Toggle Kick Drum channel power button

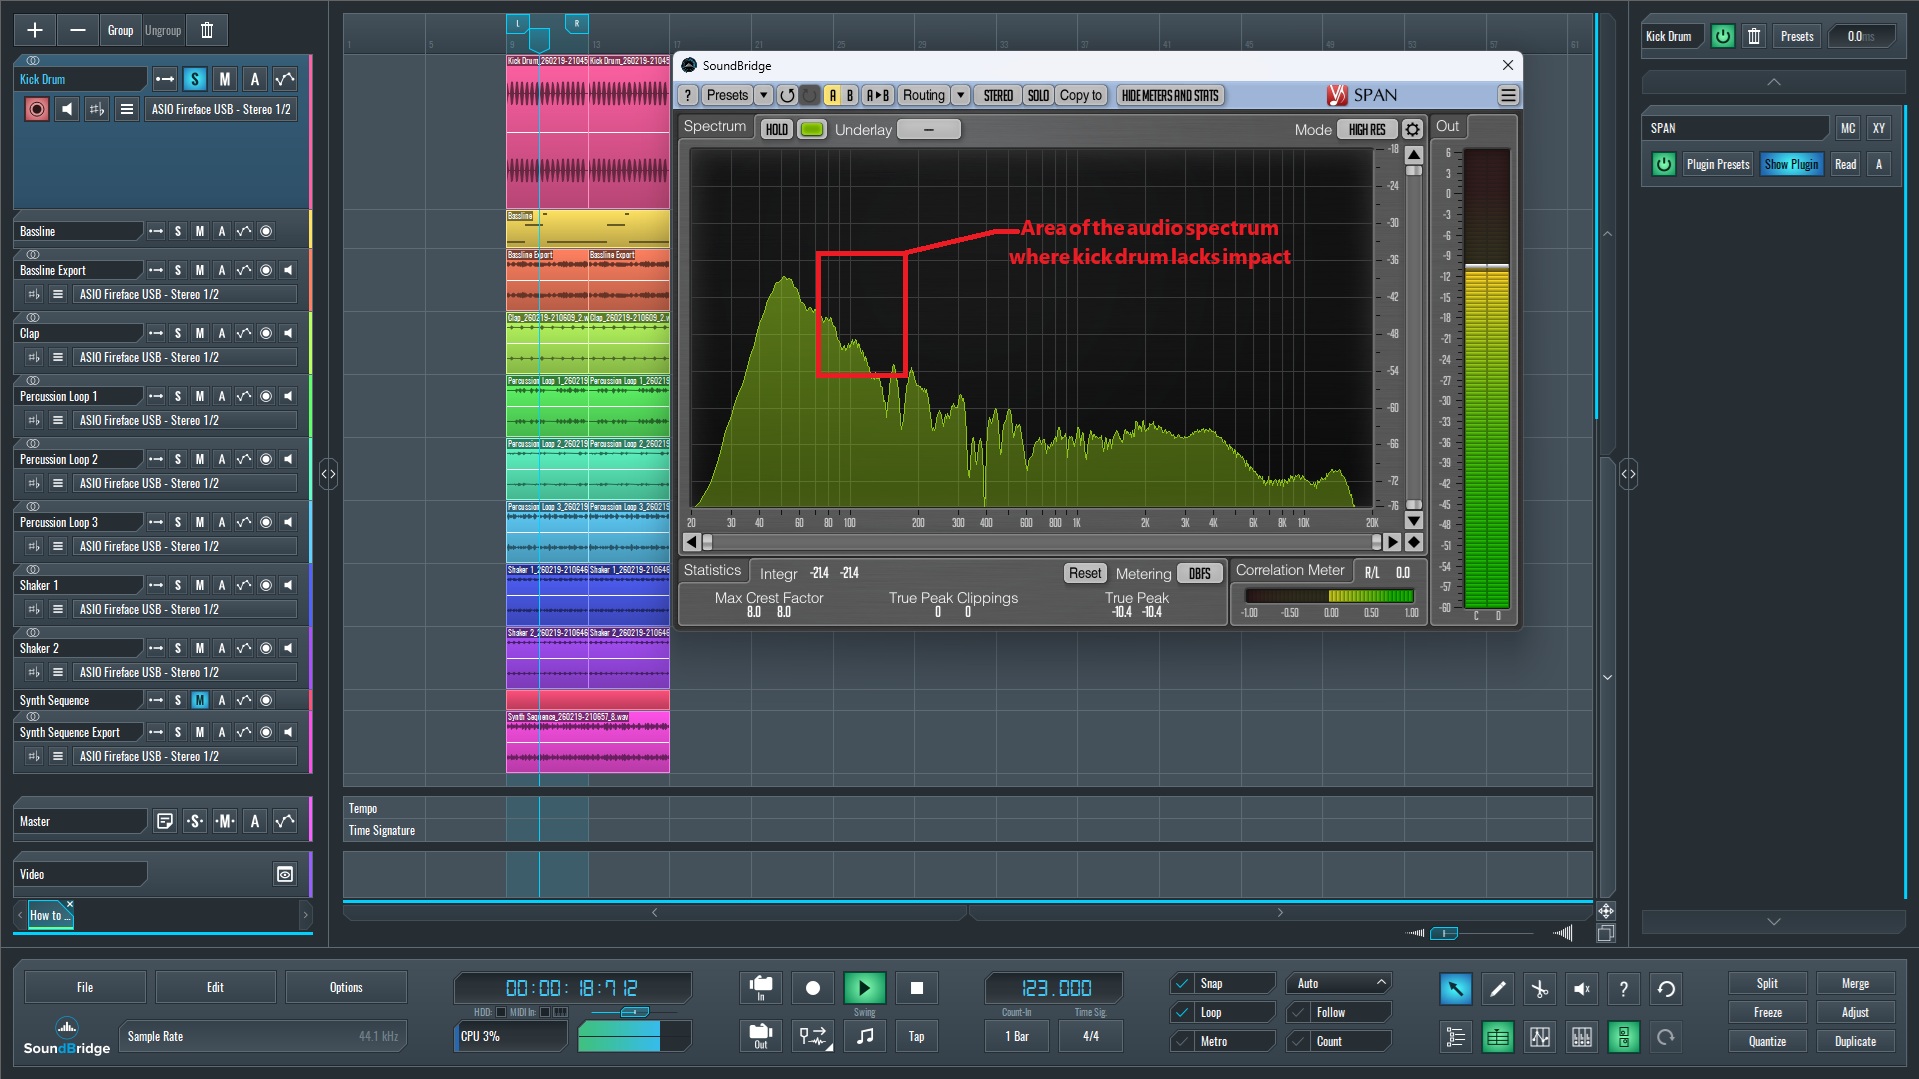(x=1722, y=36)
